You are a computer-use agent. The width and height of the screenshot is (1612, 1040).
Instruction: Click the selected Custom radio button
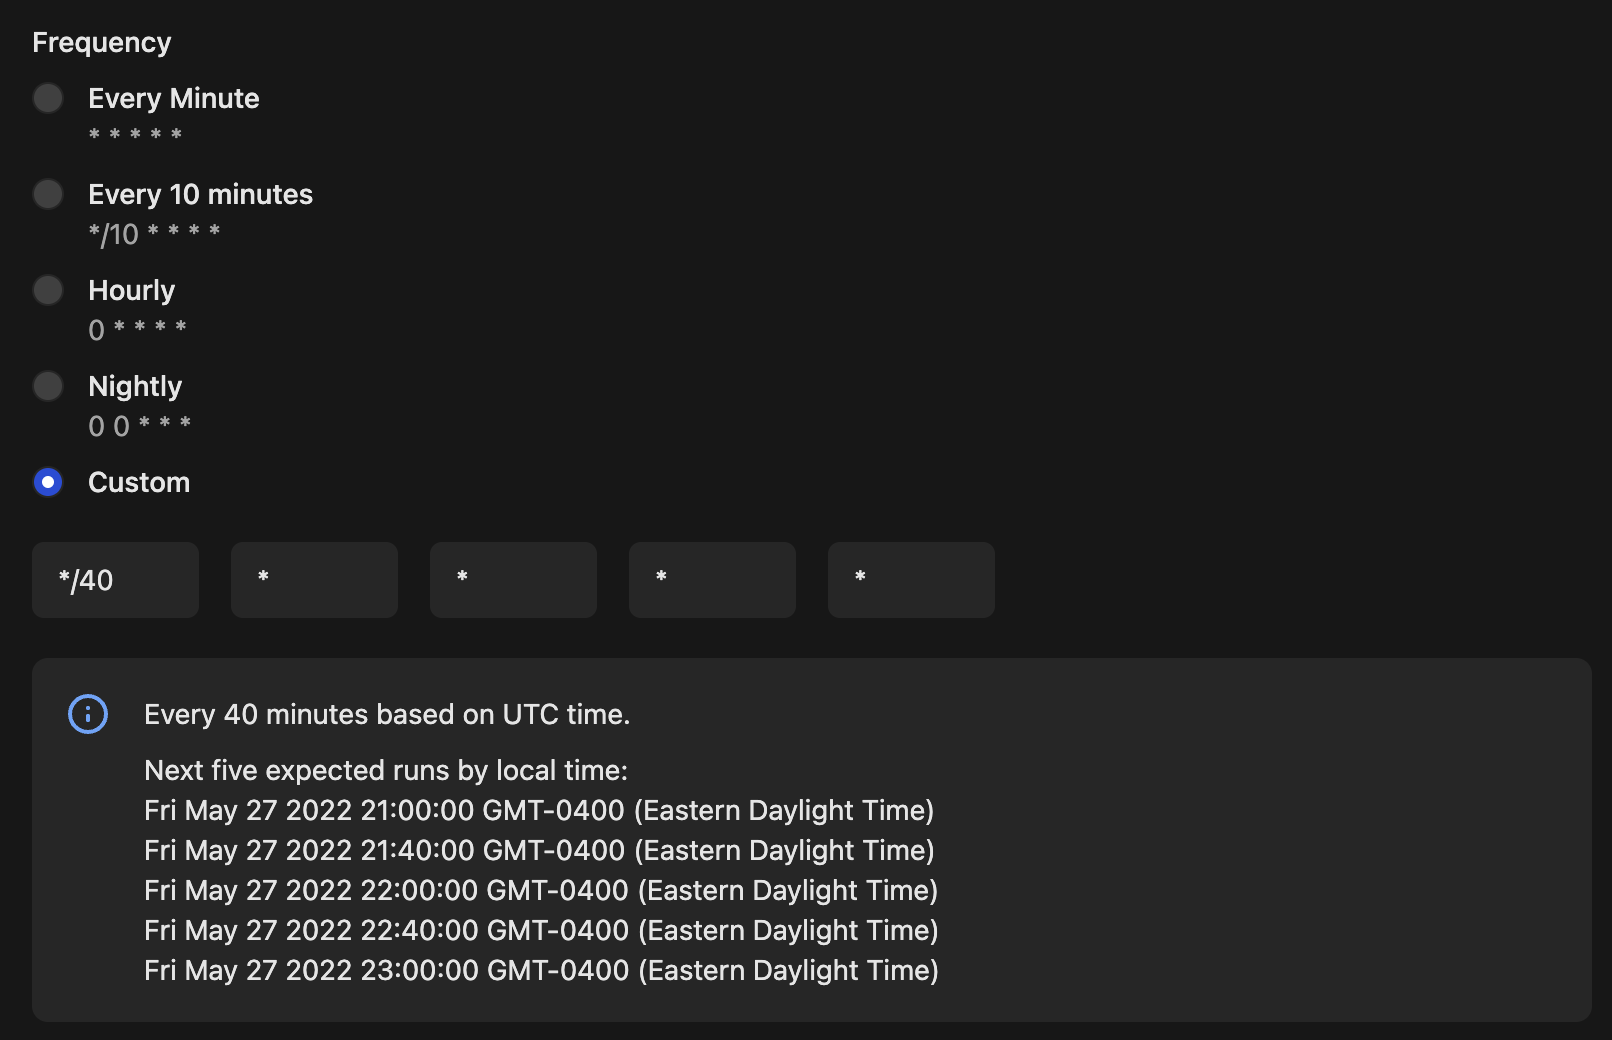point(48,482)
